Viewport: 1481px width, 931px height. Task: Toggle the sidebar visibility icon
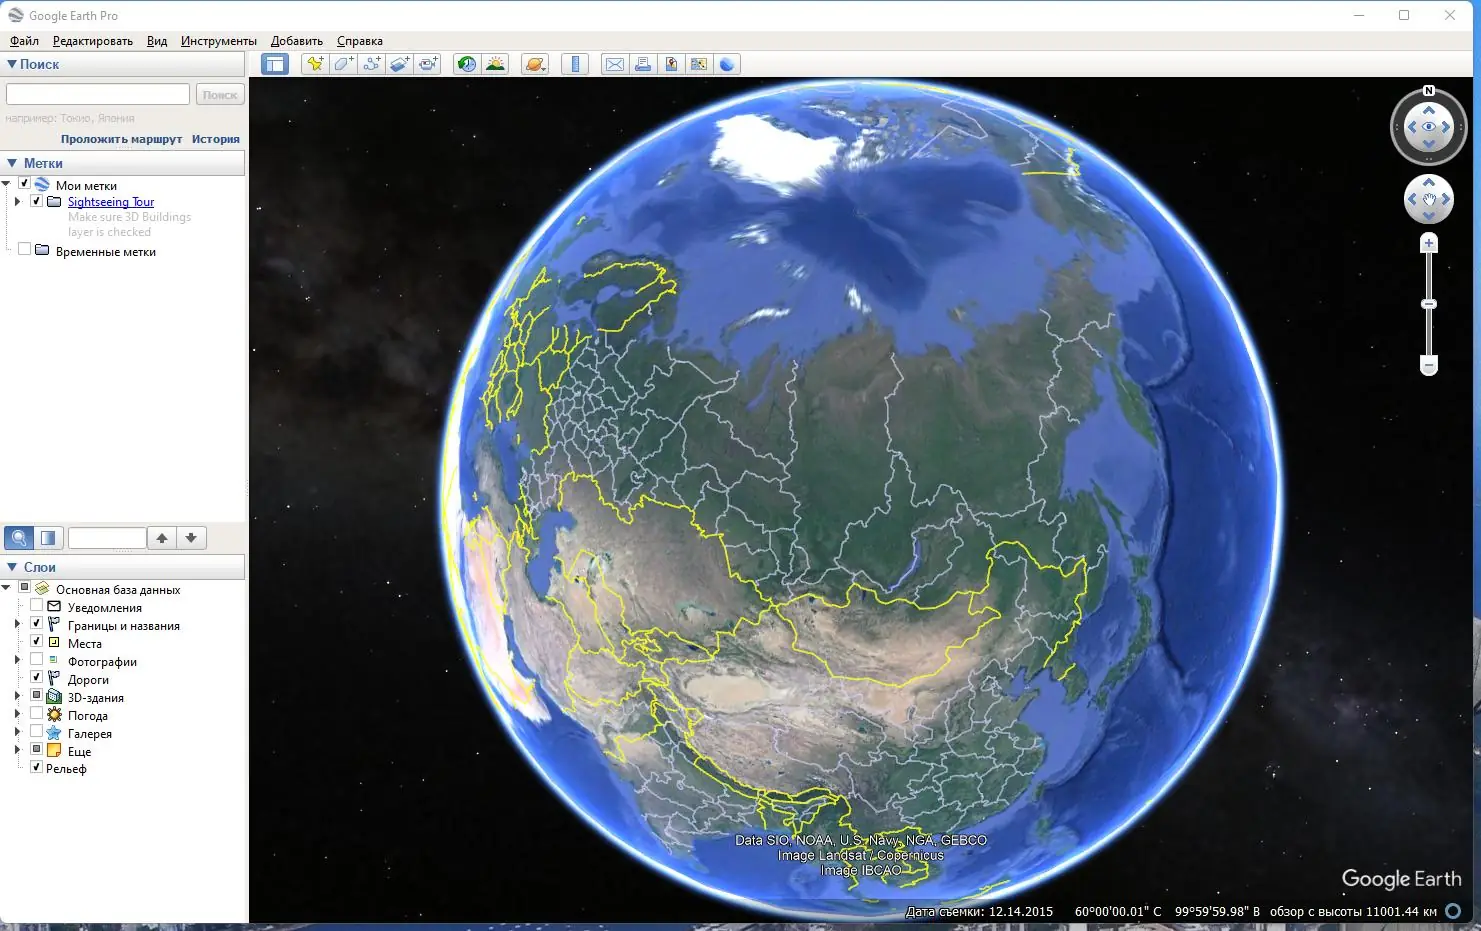274,63
